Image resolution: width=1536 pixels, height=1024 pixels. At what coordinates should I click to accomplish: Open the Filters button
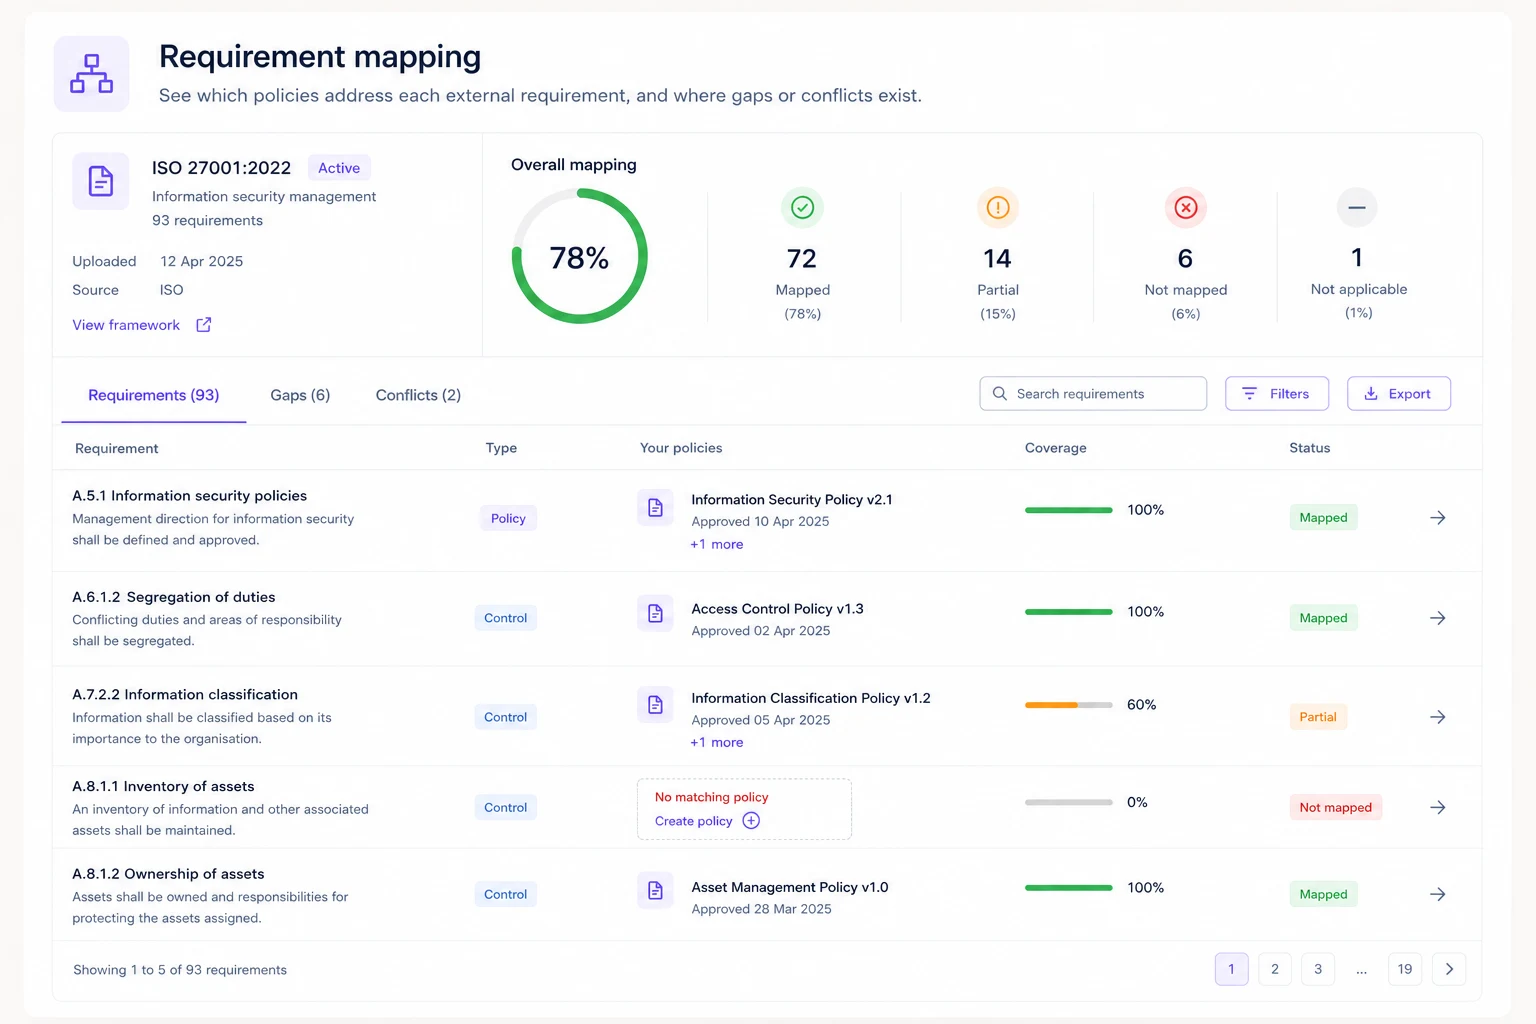pyautogui.click(x=1277, y=394)
